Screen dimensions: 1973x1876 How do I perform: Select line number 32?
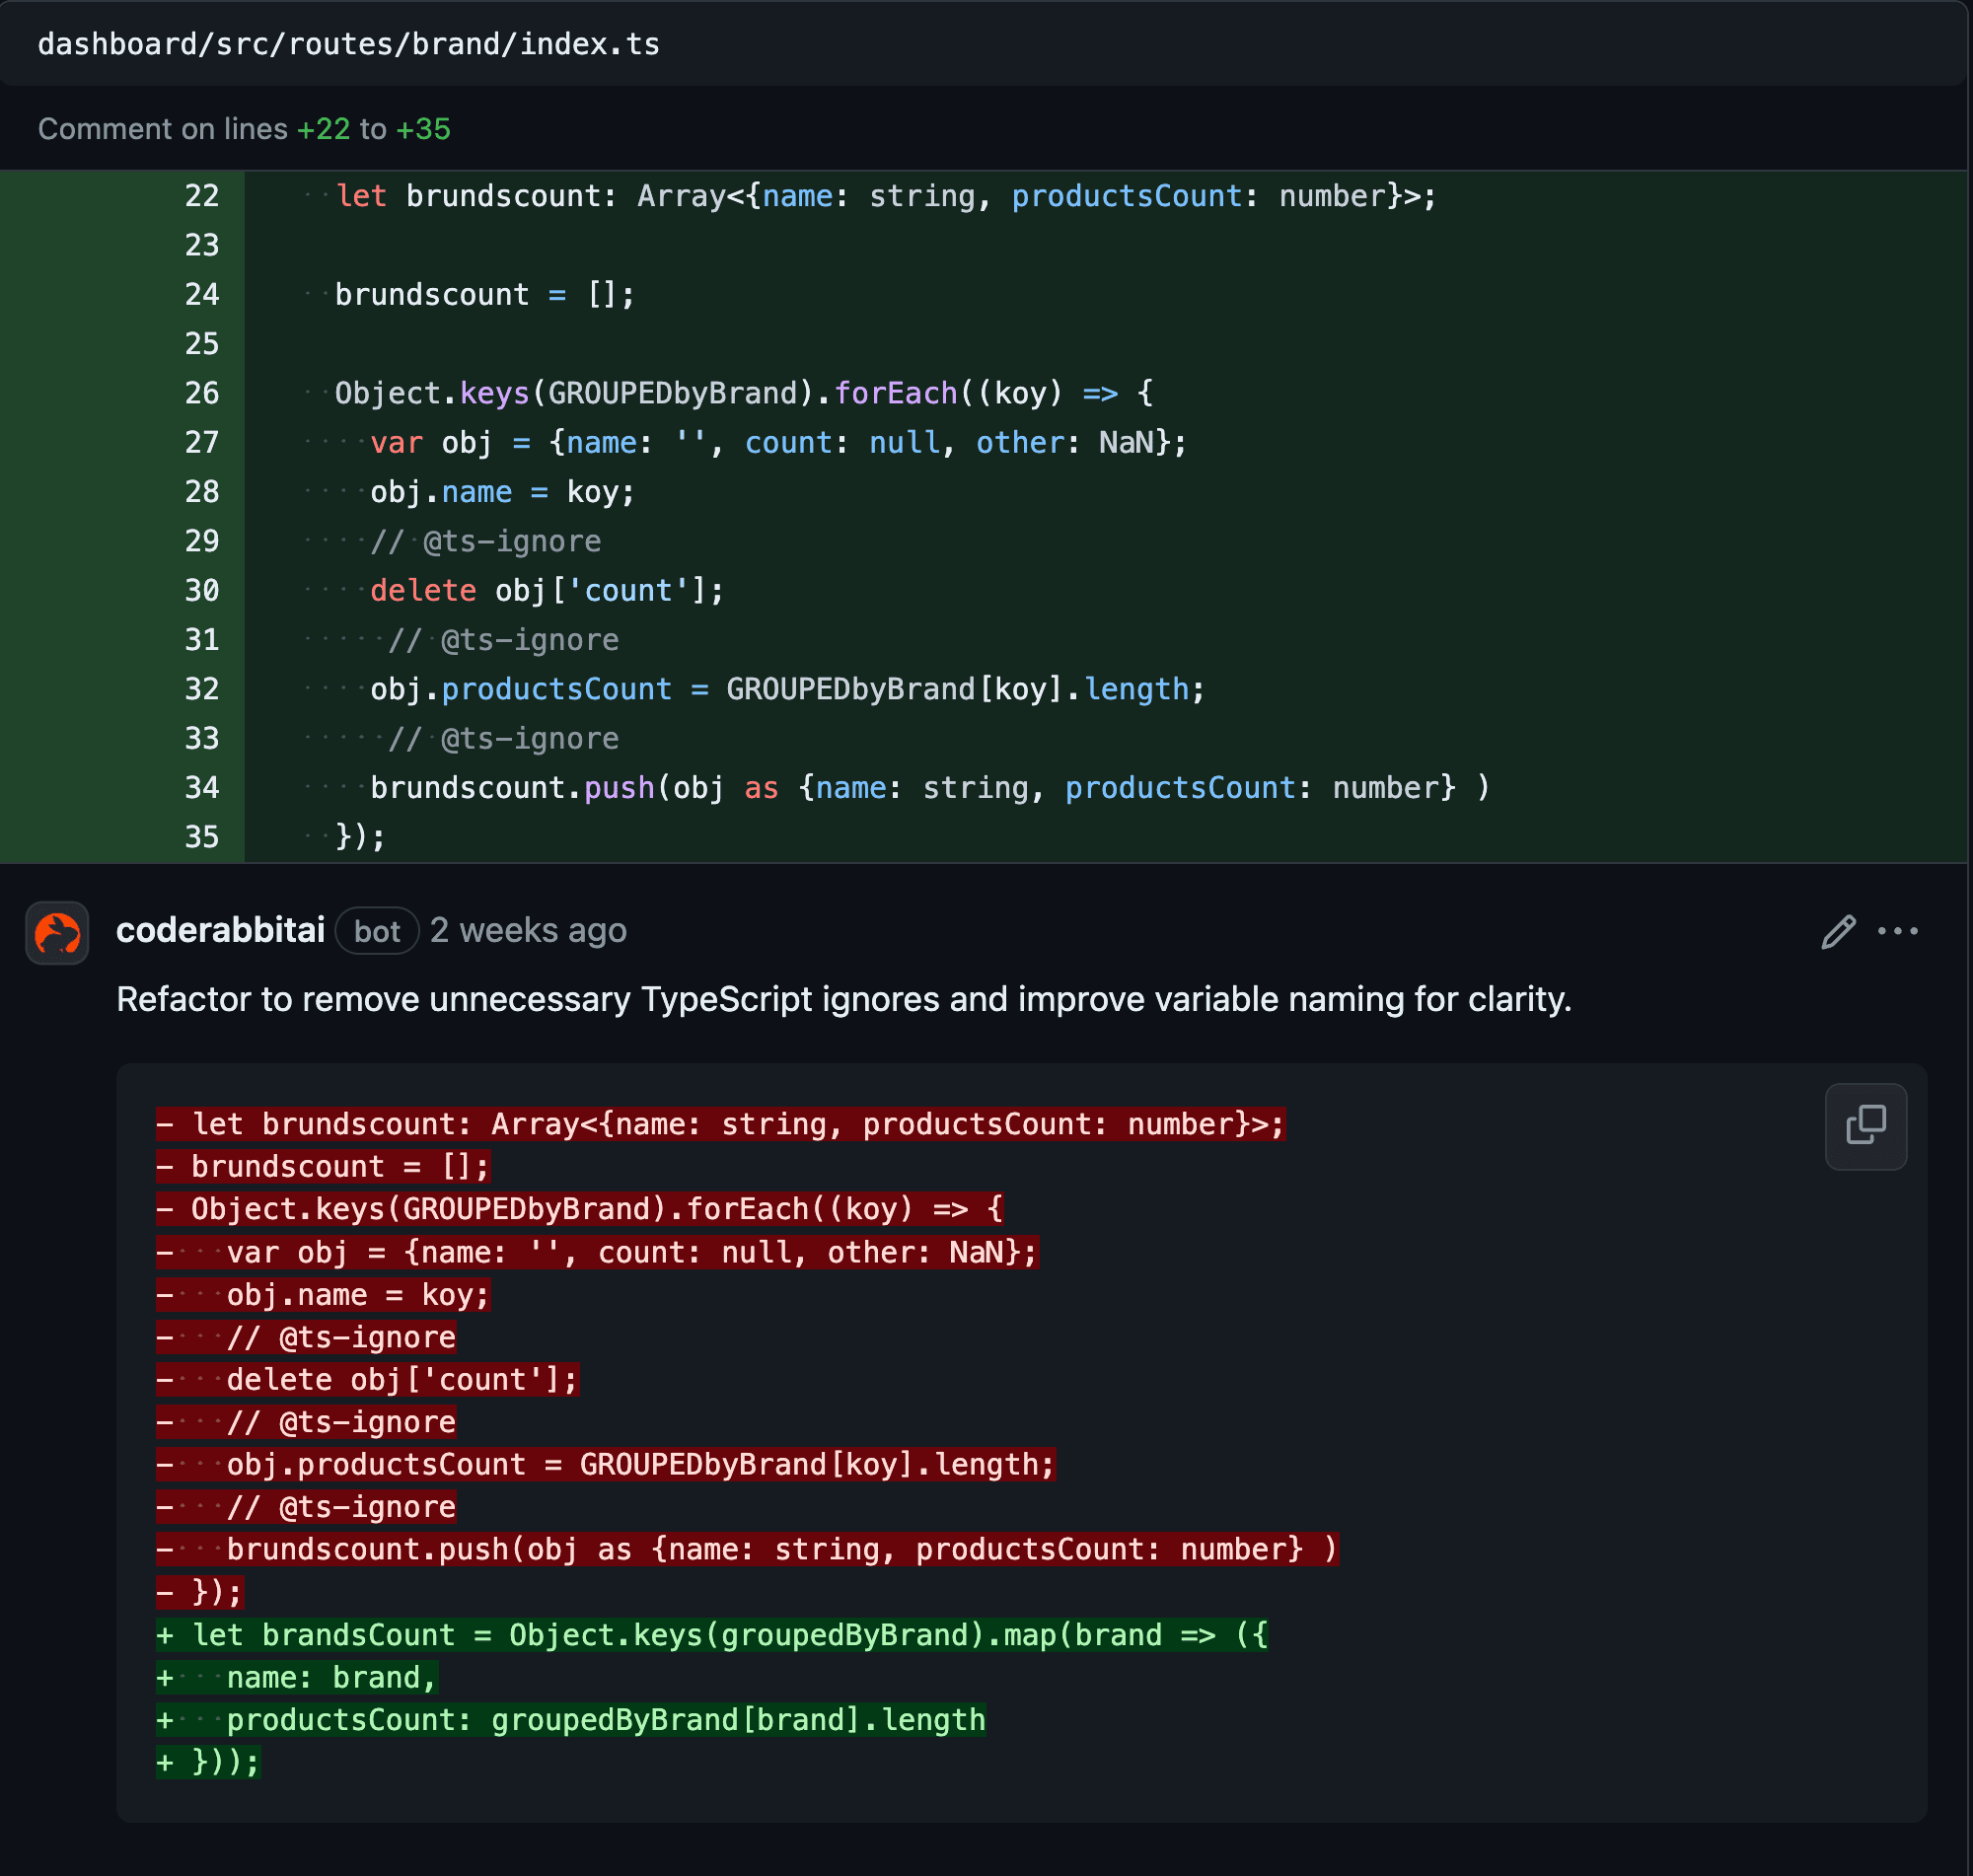(202, 689)
